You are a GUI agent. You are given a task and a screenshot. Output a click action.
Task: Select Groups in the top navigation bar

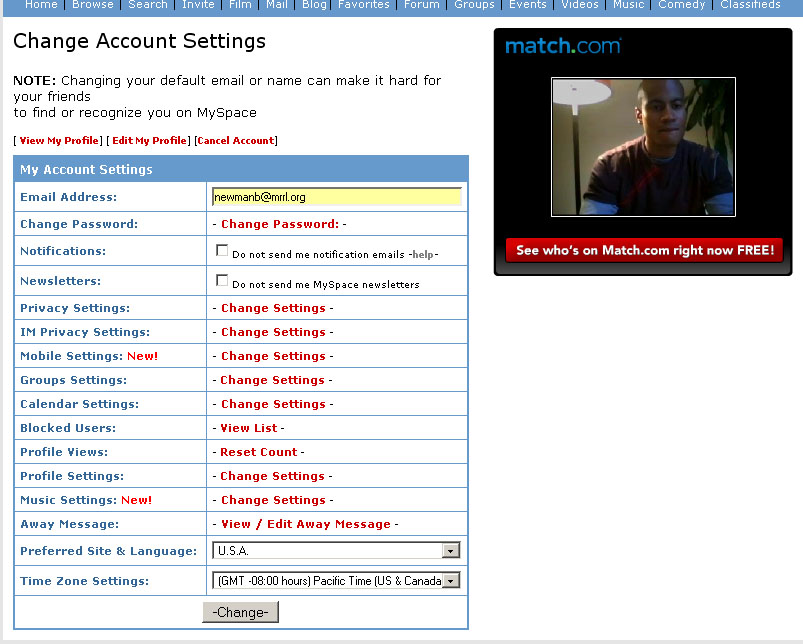474,5
